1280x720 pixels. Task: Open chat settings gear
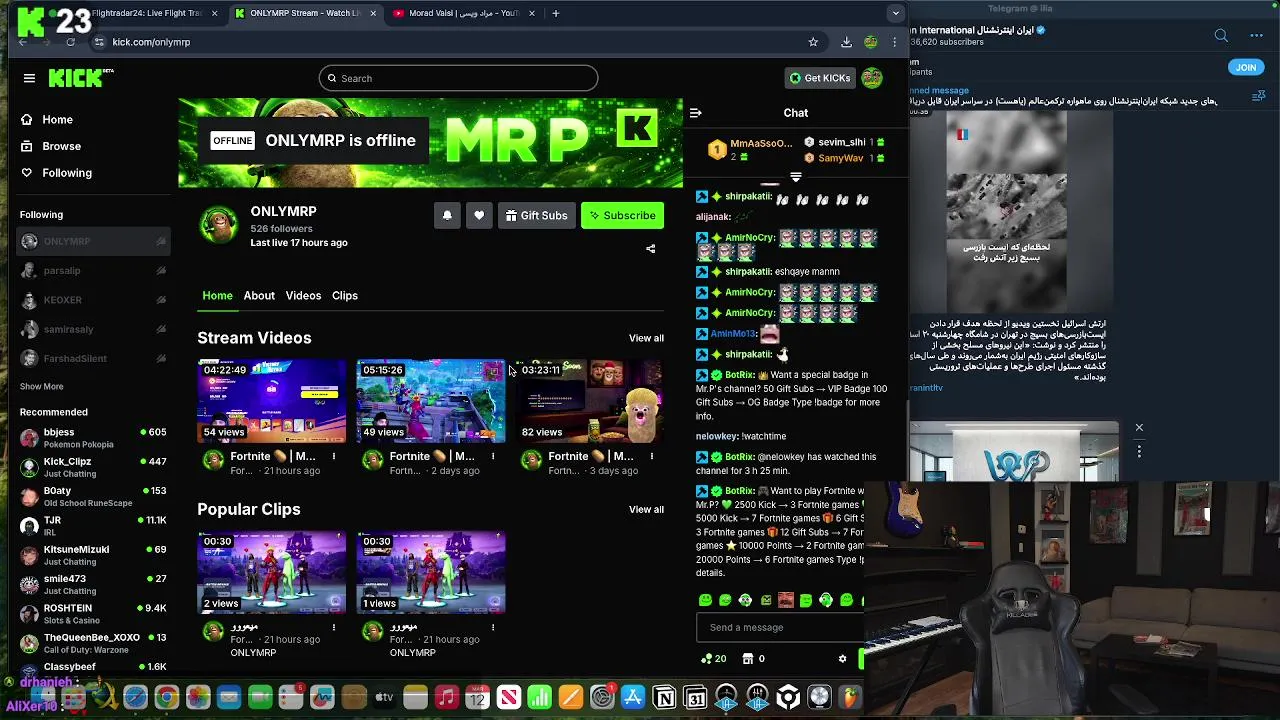coord(842,659)
